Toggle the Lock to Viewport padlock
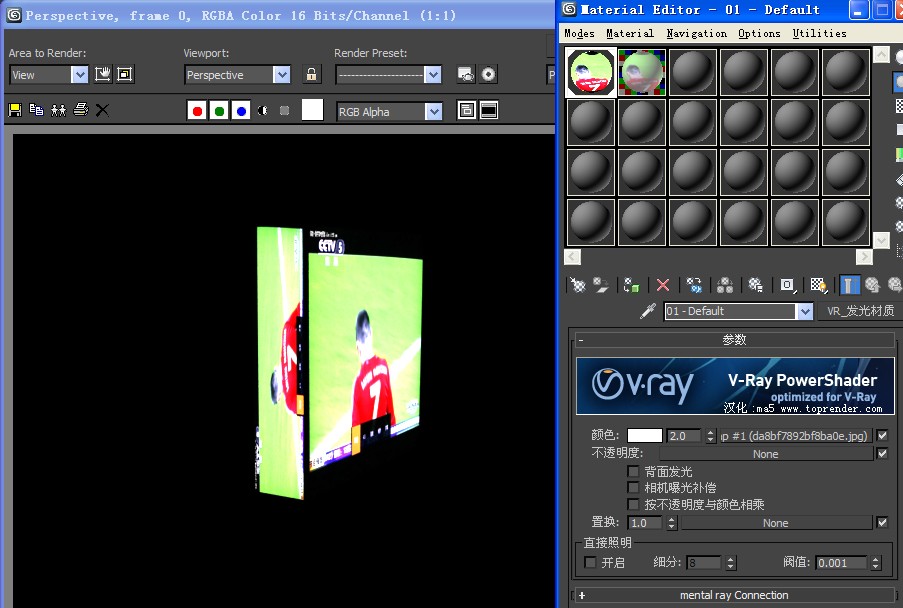Image resolution: width=903 pixels, height=608 pixels. pos(311,74)
